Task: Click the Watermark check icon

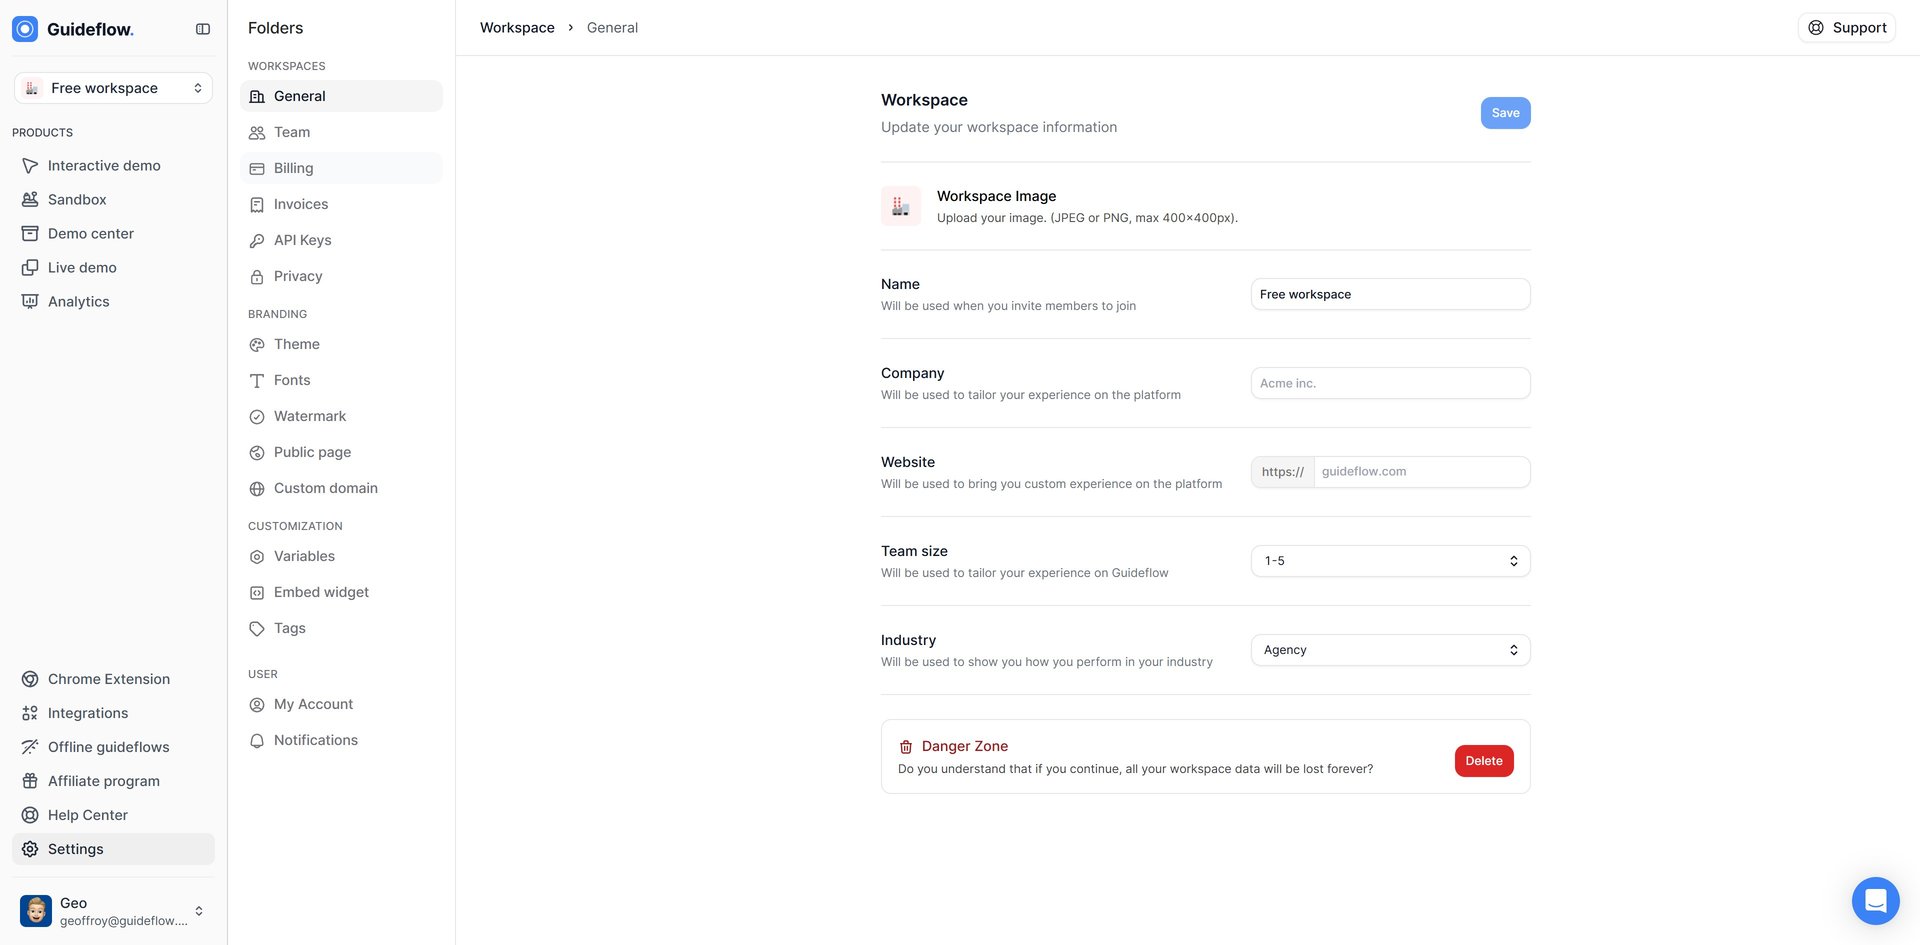Action: pos(257,417)
